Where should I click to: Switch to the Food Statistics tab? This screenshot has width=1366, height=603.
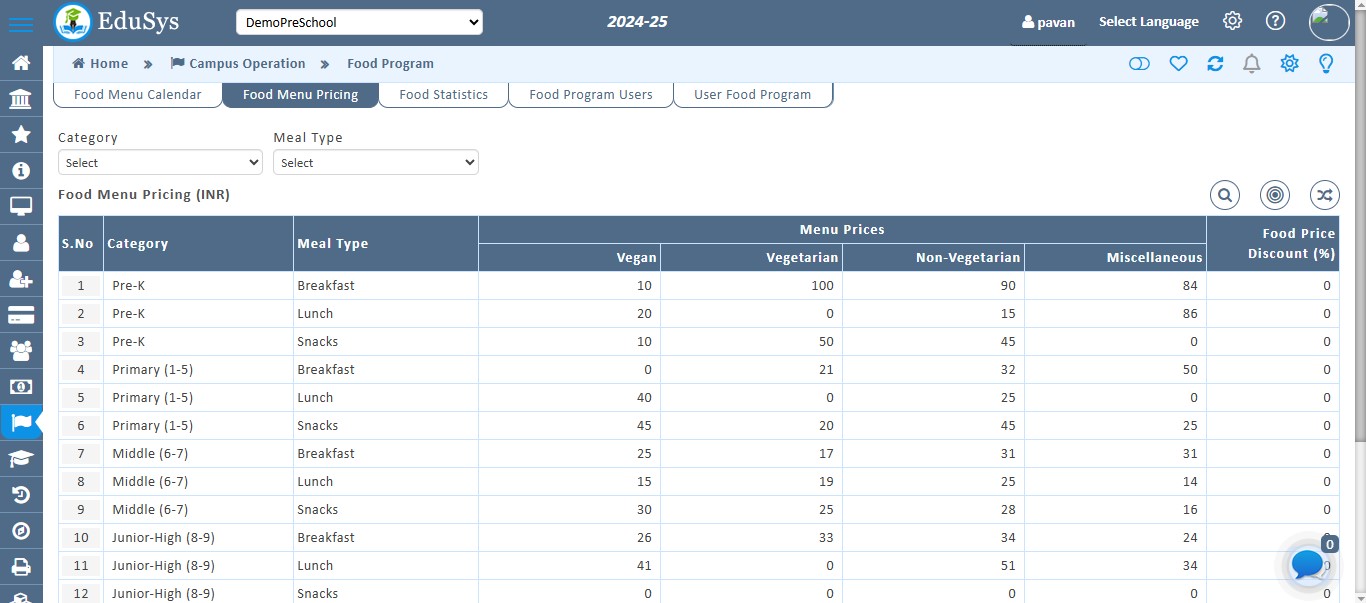pos(443,94)
